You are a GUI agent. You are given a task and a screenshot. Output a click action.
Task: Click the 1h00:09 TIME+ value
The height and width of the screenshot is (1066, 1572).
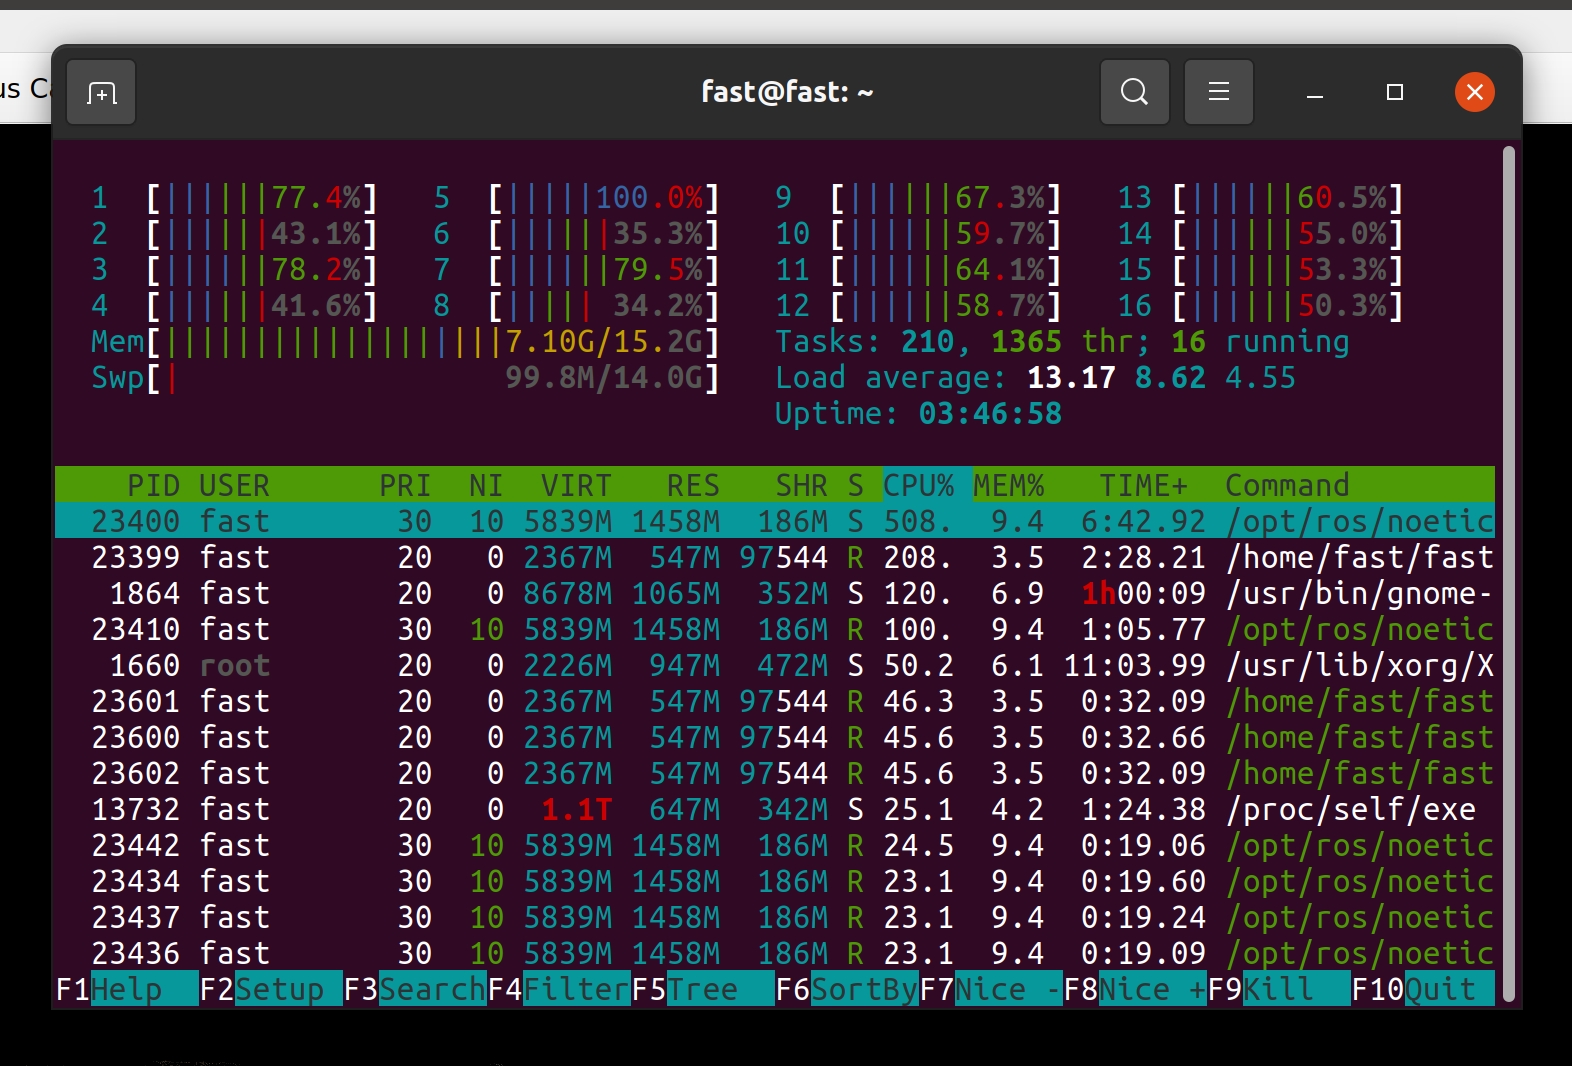tap(1143, 593)
